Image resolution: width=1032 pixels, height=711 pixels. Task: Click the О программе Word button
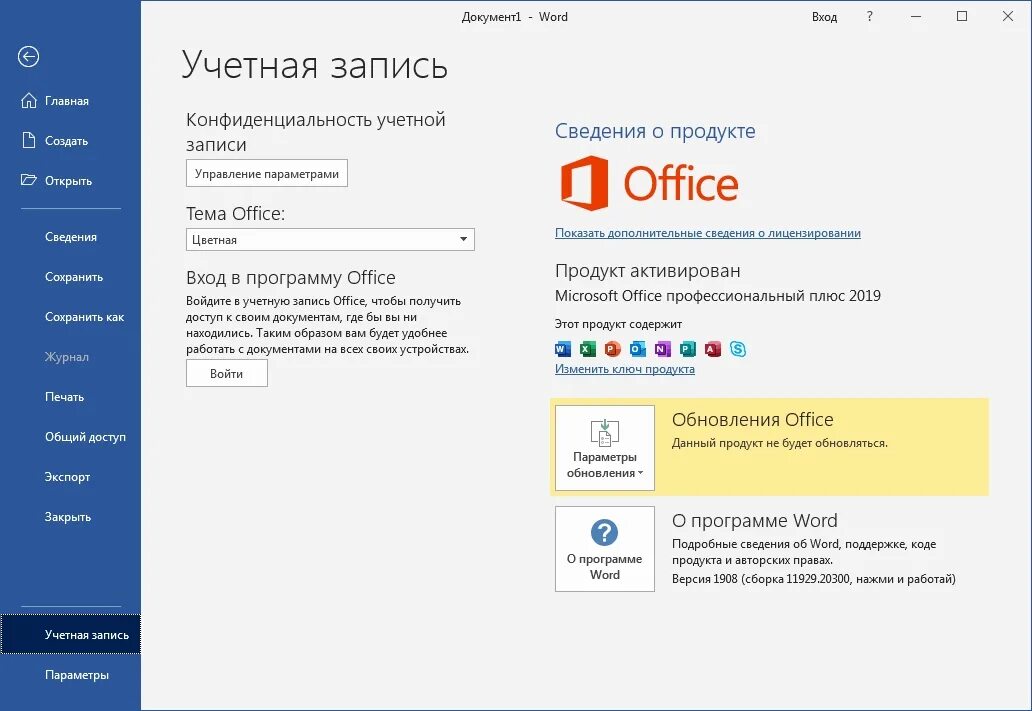605,549
